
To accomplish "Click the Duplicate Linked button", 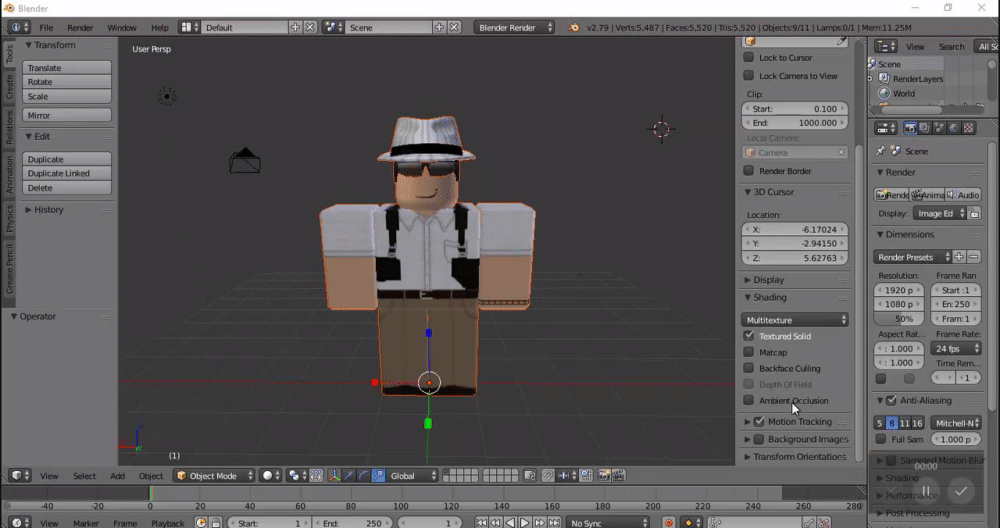I will [67, 173].
